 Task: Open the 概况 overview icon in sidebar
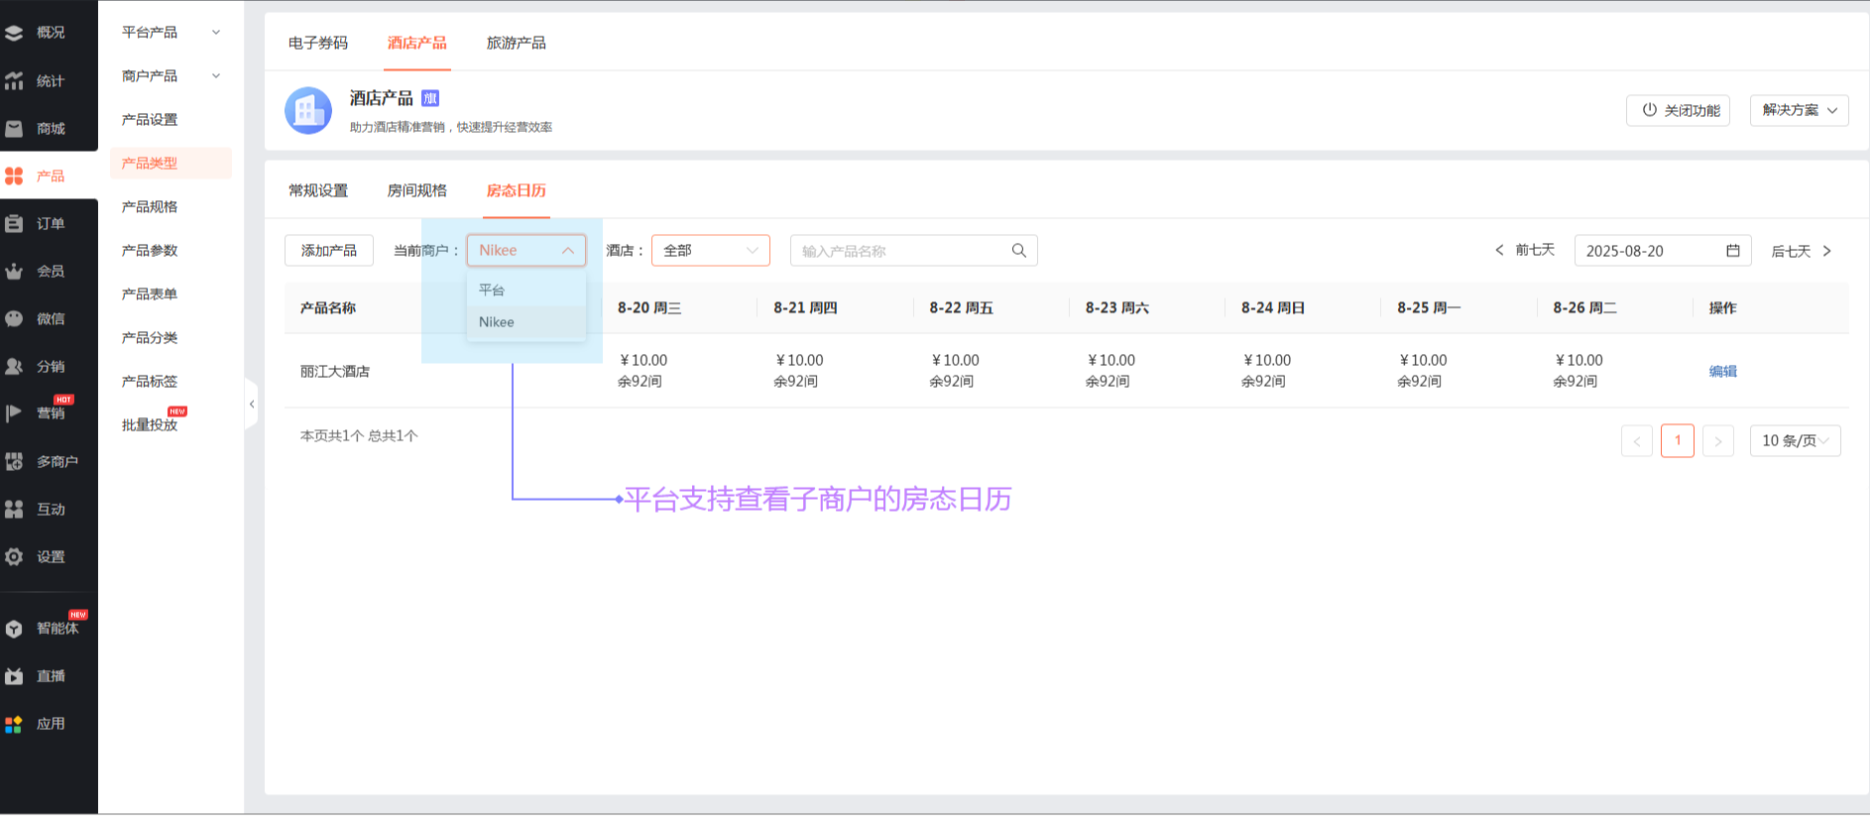click(x=14, y=33)
